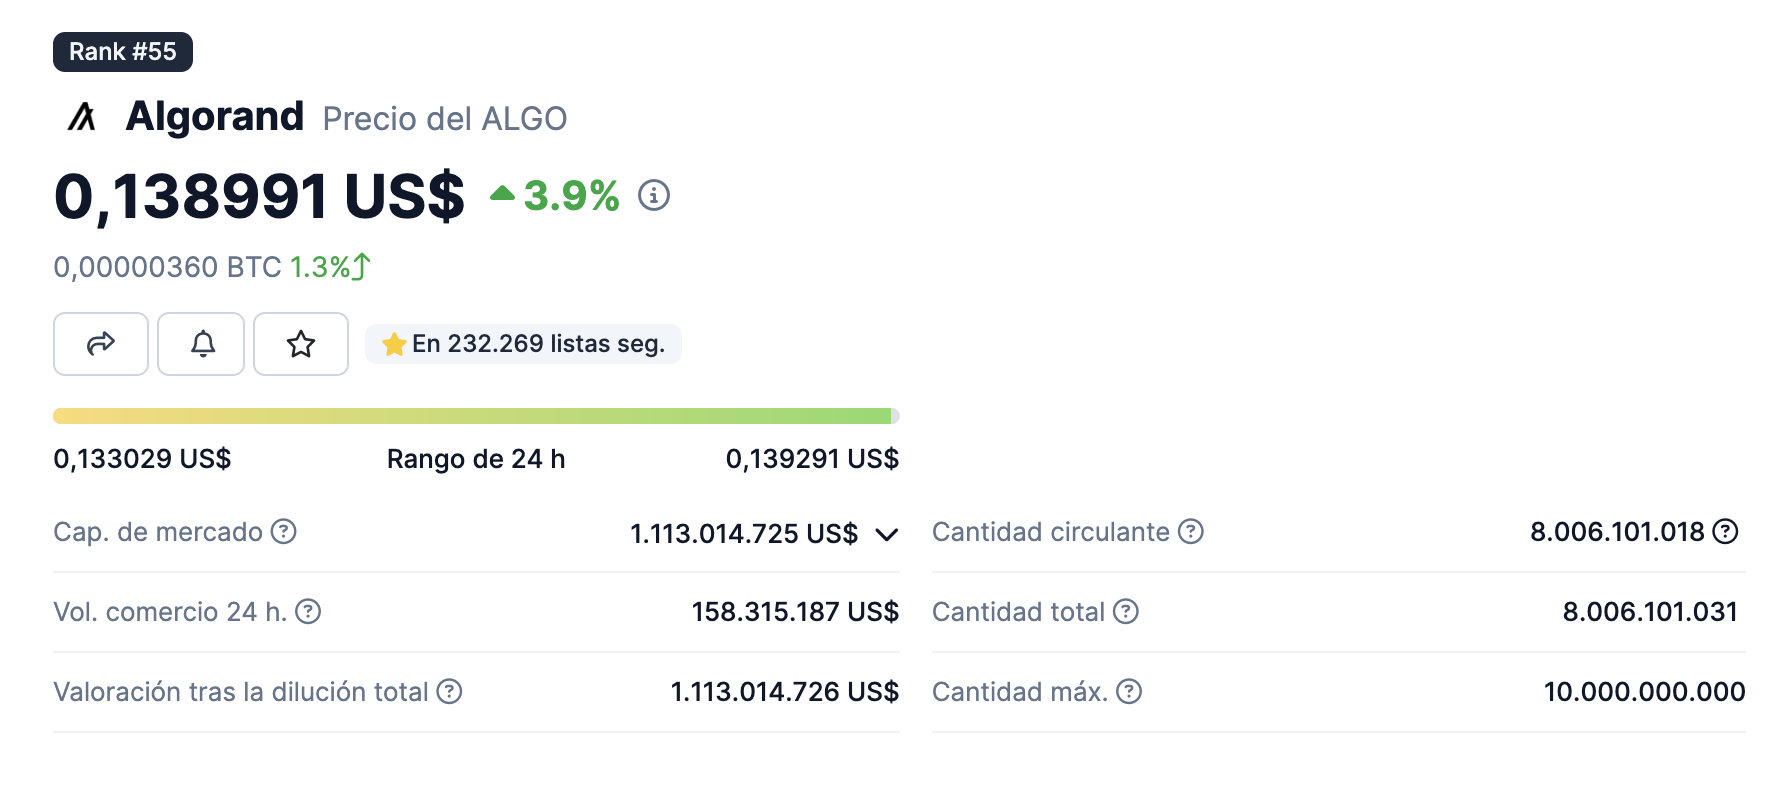Click the Algorand coin name heading
The image size is (1774, 792).
pos(215,117)
